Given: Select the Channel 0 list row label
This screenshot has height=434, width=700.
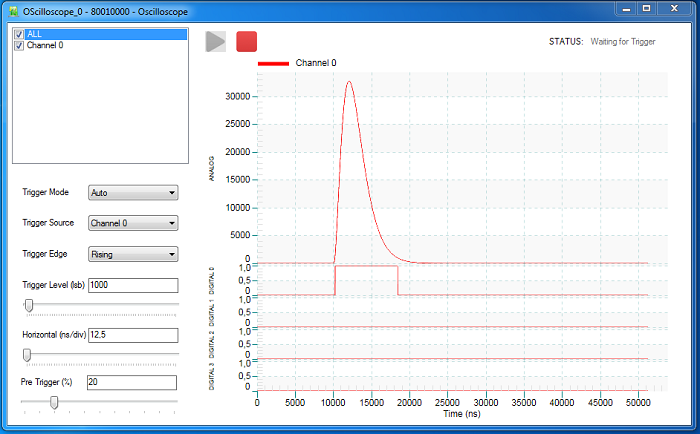Looking at the screenshot, I should pyautogui.click(x=45, y=46).
